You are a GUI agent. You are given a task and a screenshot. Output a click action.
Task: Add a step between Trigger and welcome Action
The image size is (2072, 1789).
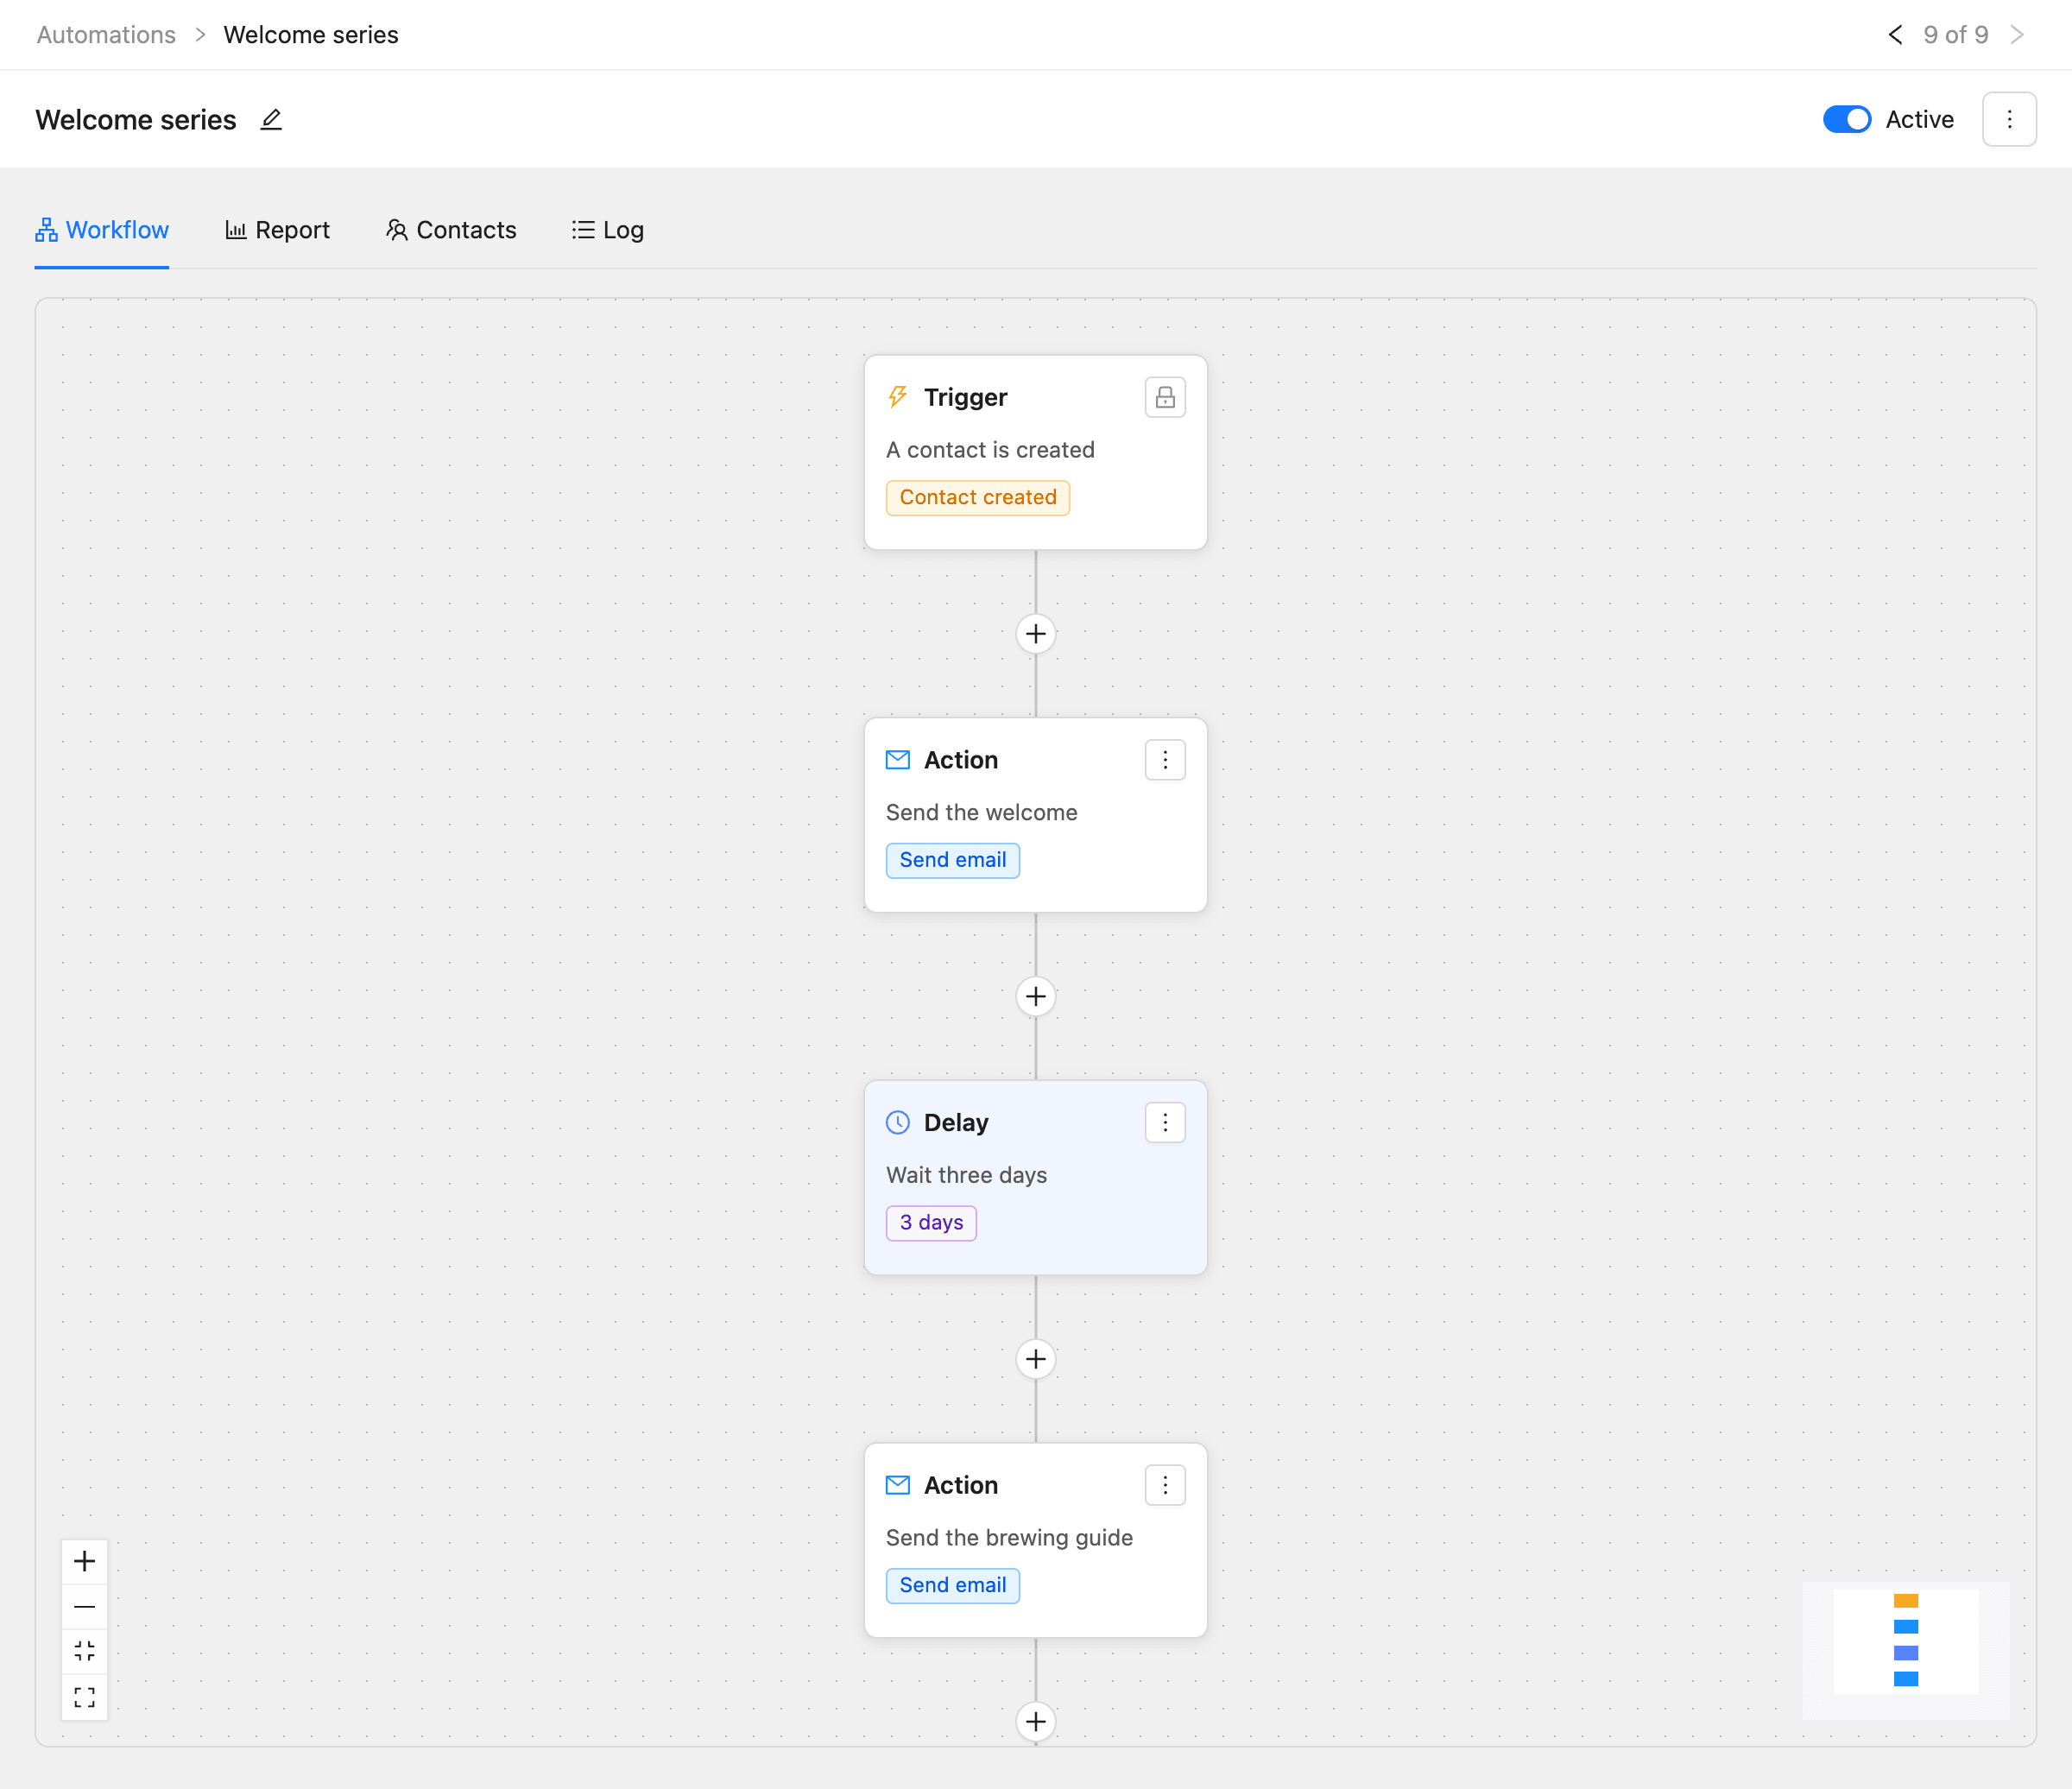(x=1036, y=634)
